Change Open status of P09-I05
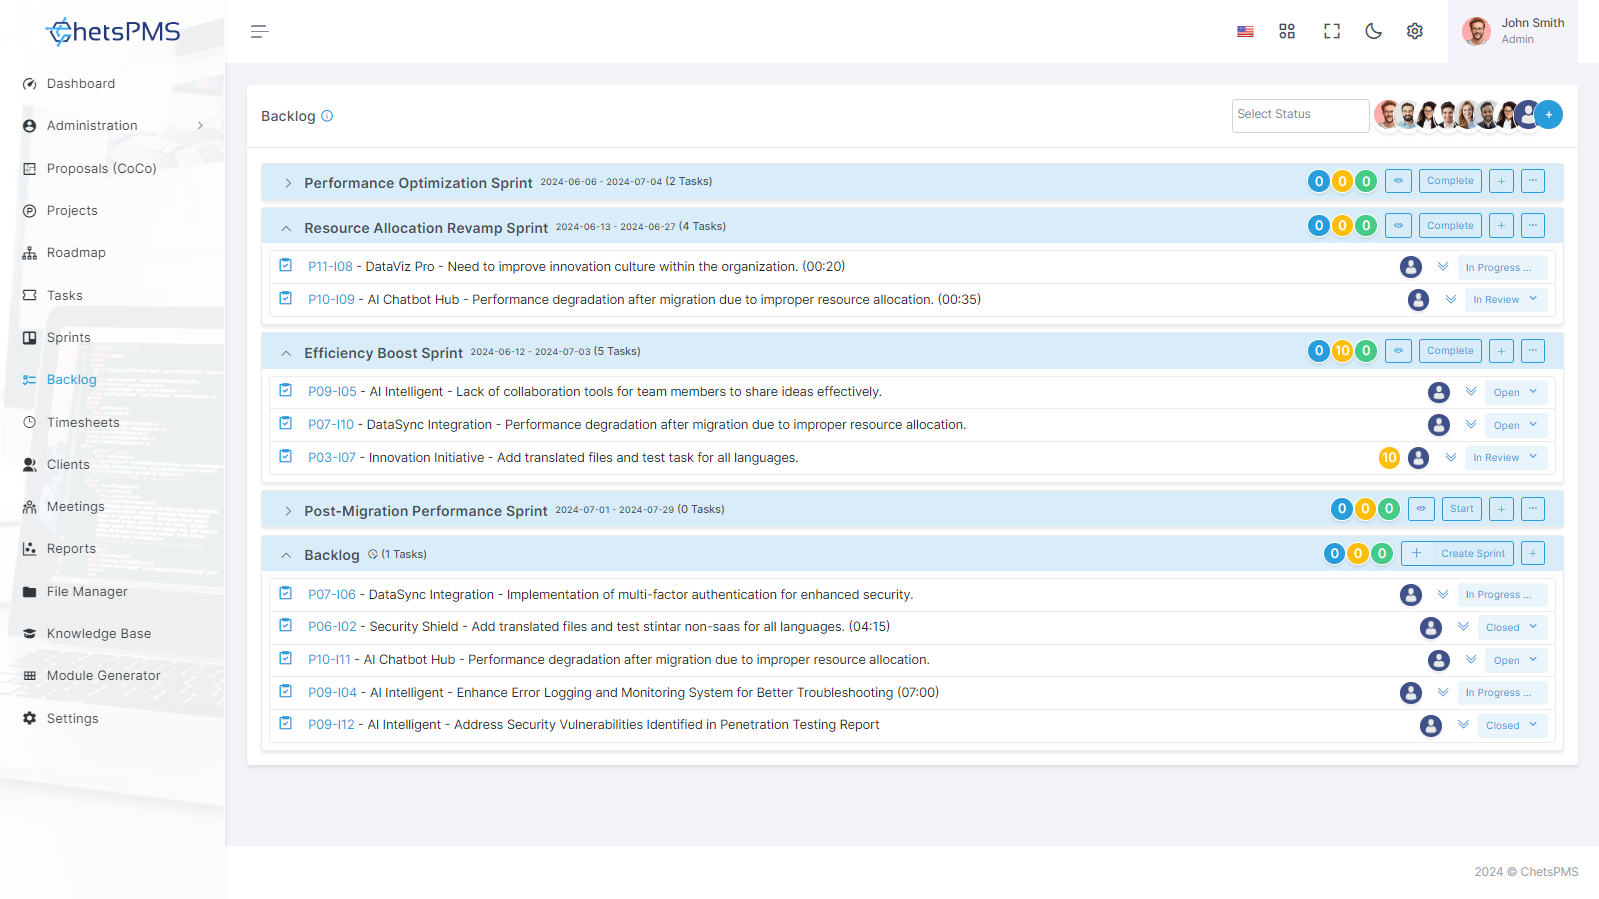 (x=1516, y=393)
